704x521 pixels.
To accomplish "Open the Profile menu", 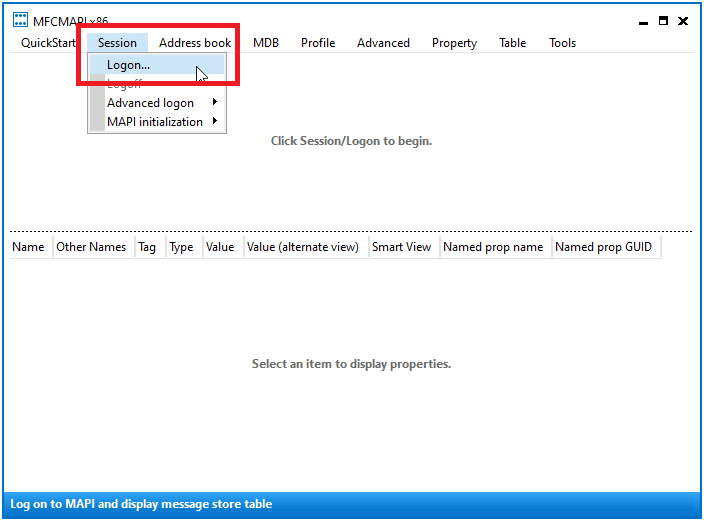I will pyautogui.click(x=318, y=43).
